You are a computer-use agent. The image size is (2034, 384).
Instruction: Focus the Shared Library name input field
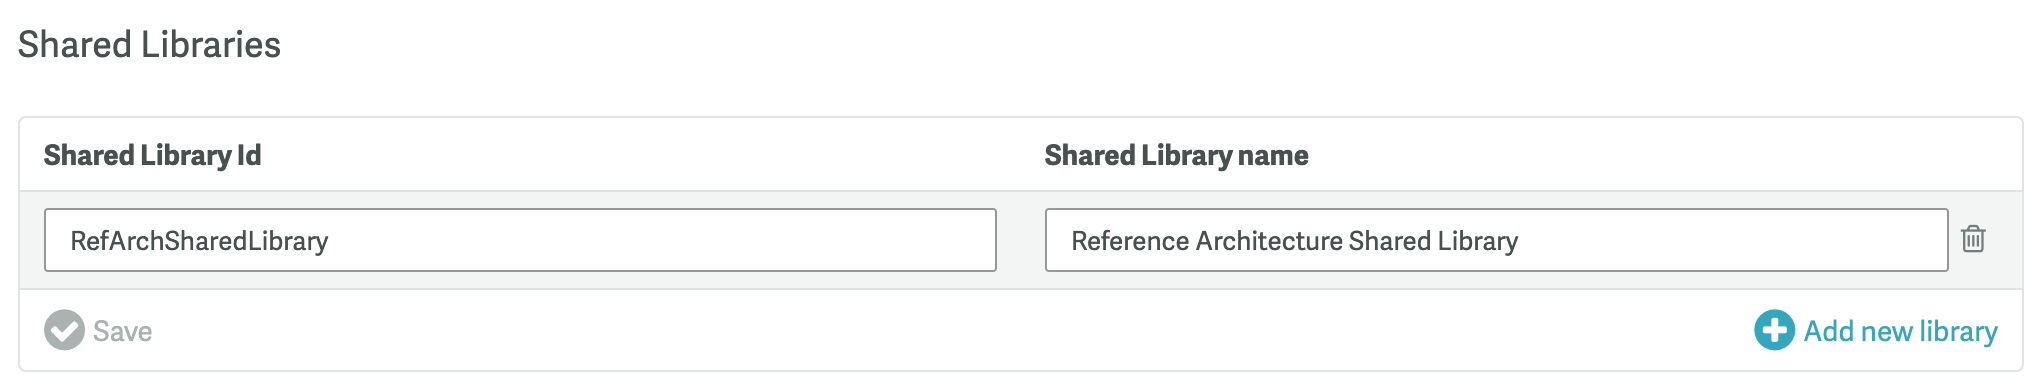click(1496, 240)
